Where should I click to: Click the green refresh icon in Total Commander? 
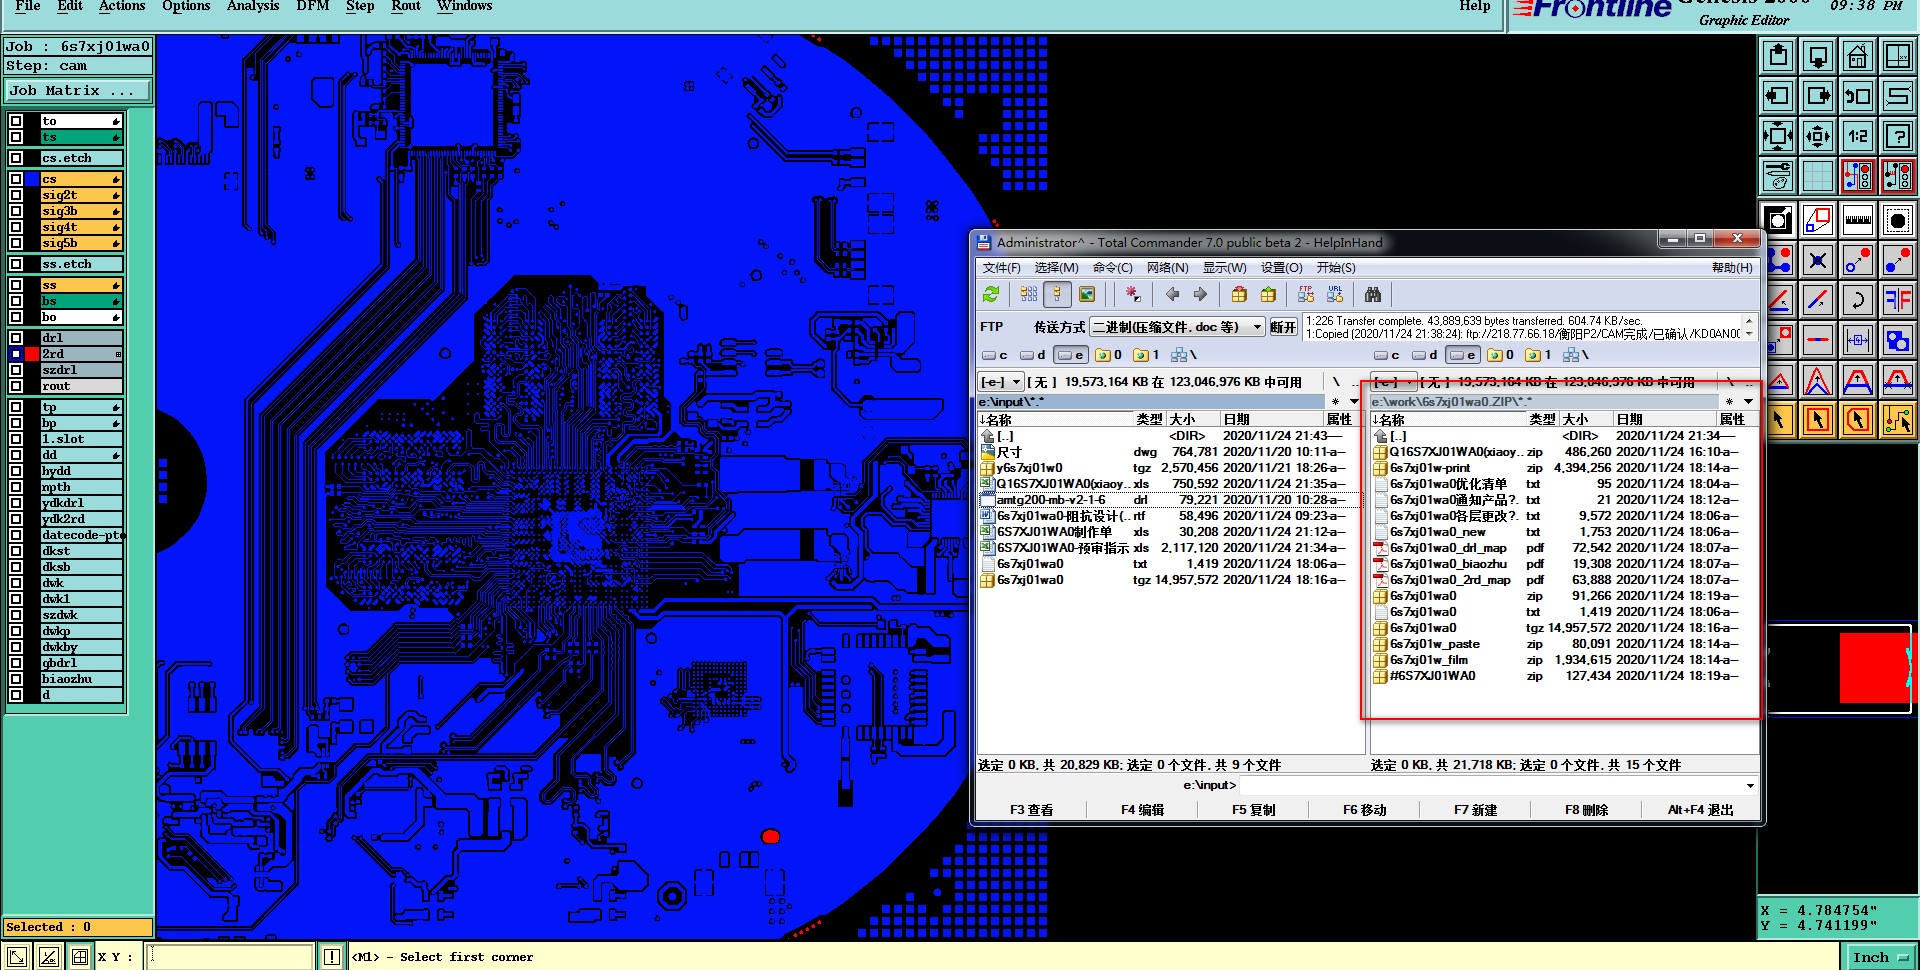point(991,294)
